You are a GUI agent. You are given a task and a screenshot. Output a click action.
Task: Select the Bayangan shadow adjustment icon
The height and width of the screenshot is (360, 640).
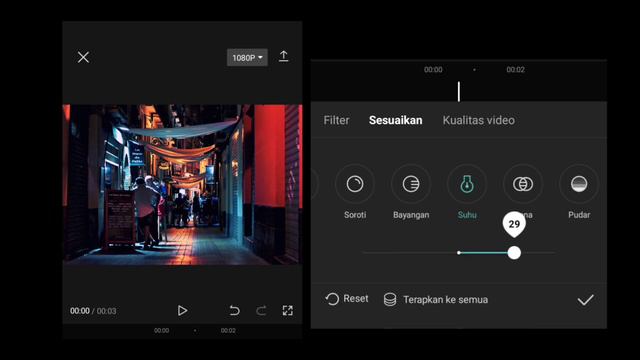coord(411,184)
